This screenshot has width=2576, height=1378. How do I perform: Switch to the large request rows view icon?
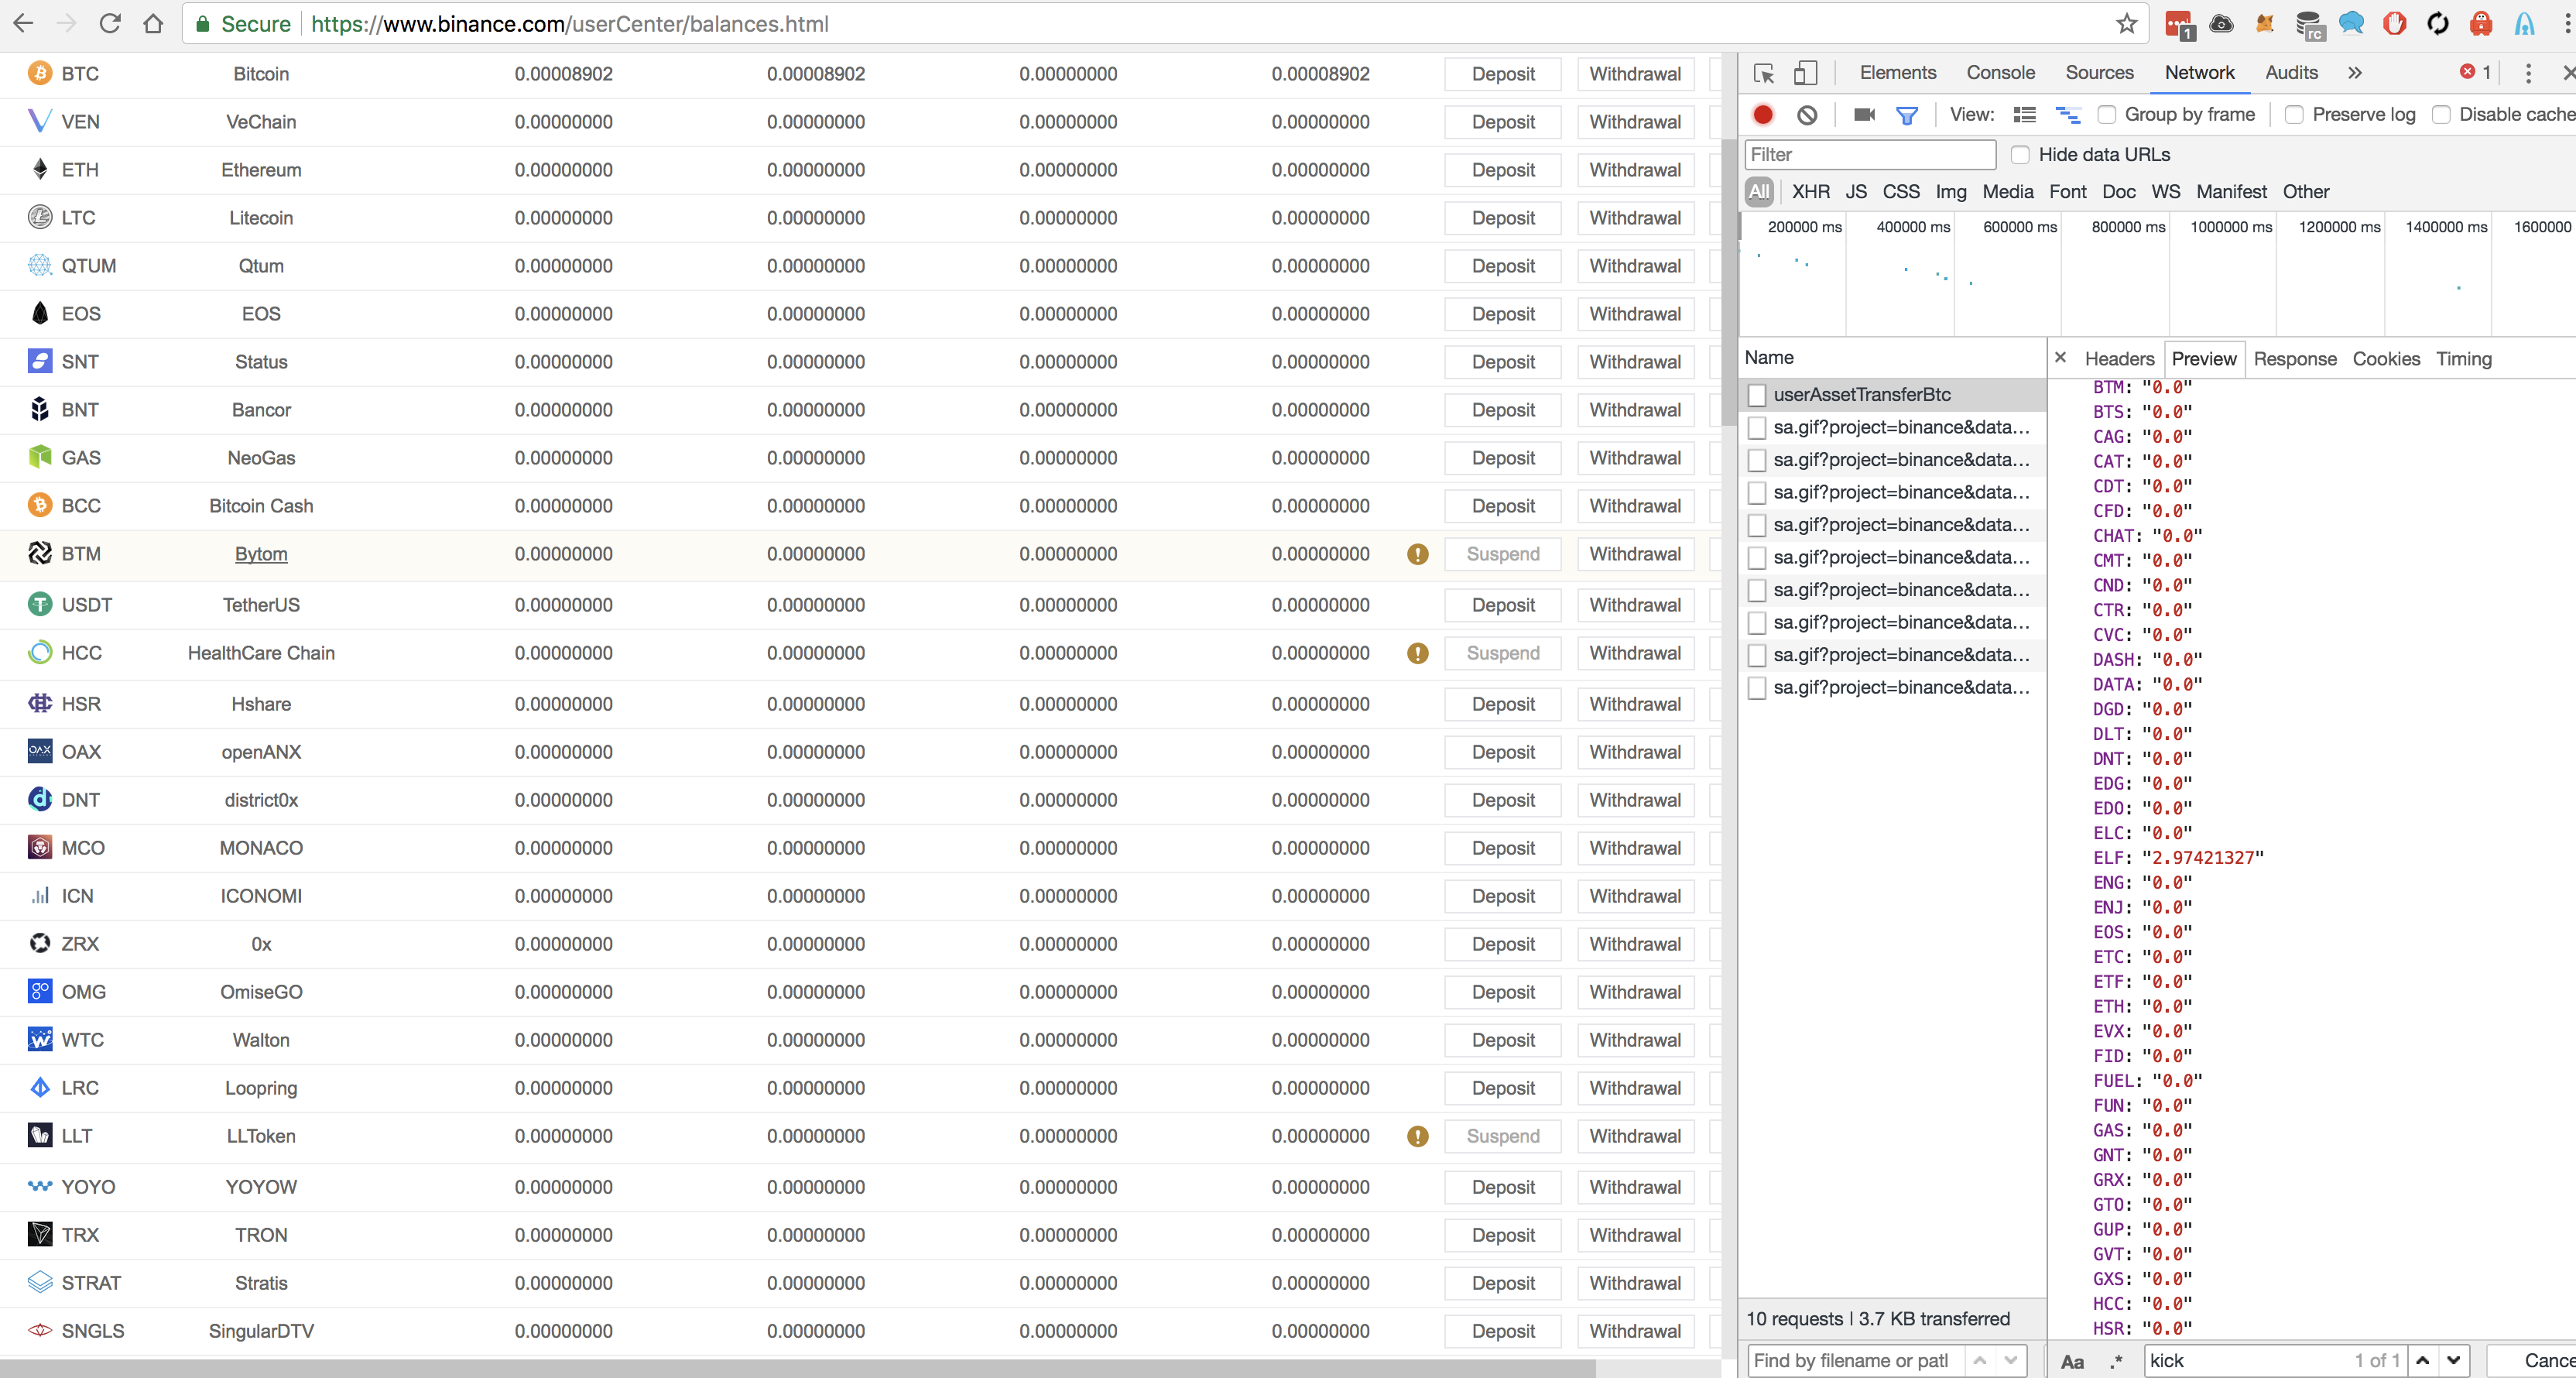[2025, 115]
